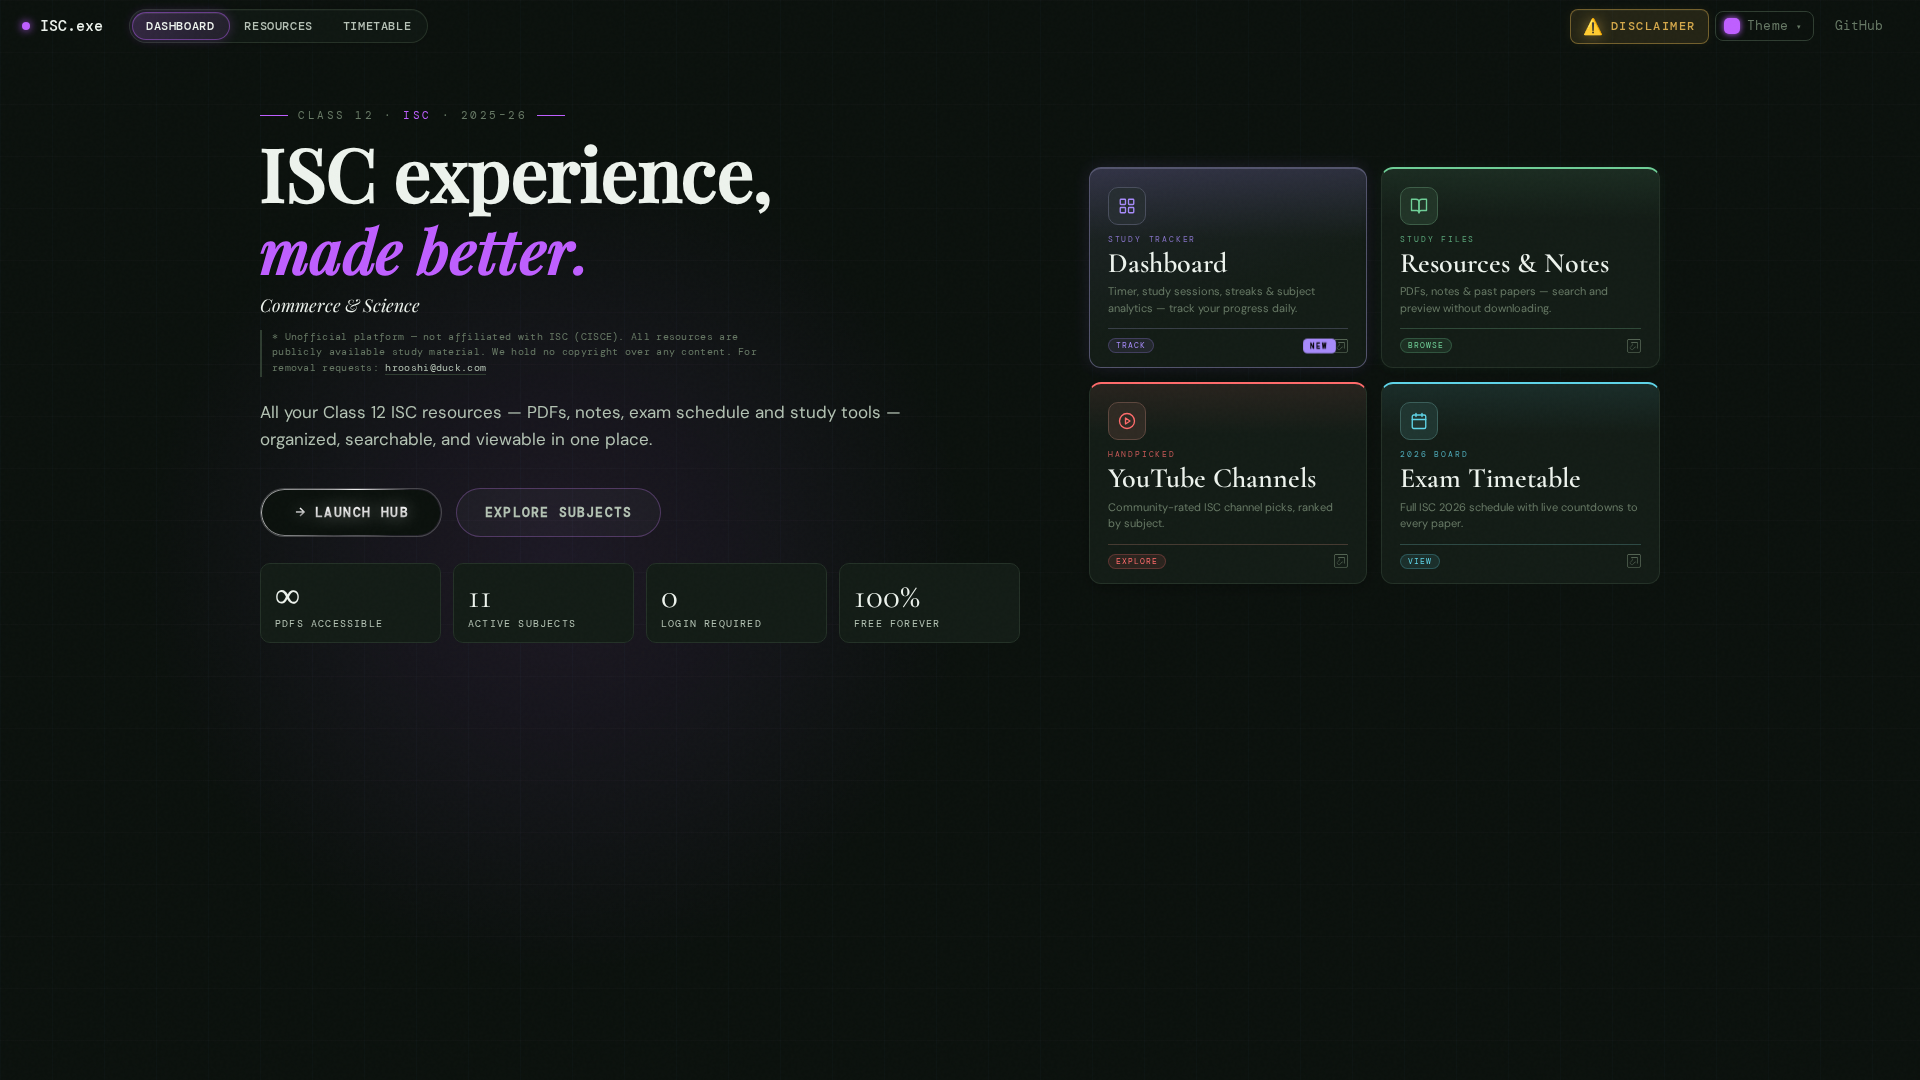1920x1080 pixels.
Task: Open the Exam Timetable card title
Action: point(1490,478)
